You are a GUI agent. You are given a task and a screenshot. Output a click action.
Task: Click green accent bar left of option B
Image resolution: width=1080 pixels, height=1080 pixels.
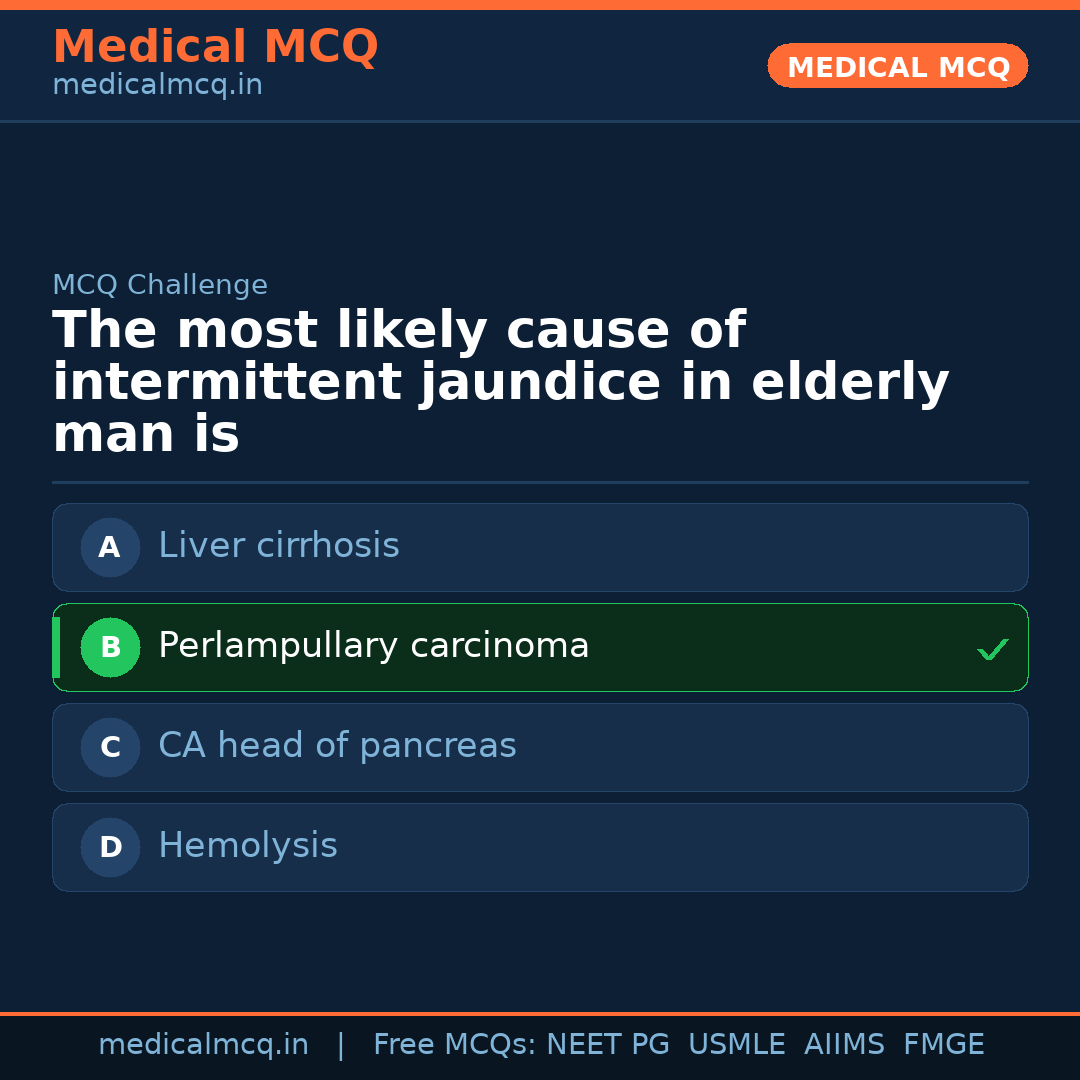pyautogui.click(x=56, y=647)
